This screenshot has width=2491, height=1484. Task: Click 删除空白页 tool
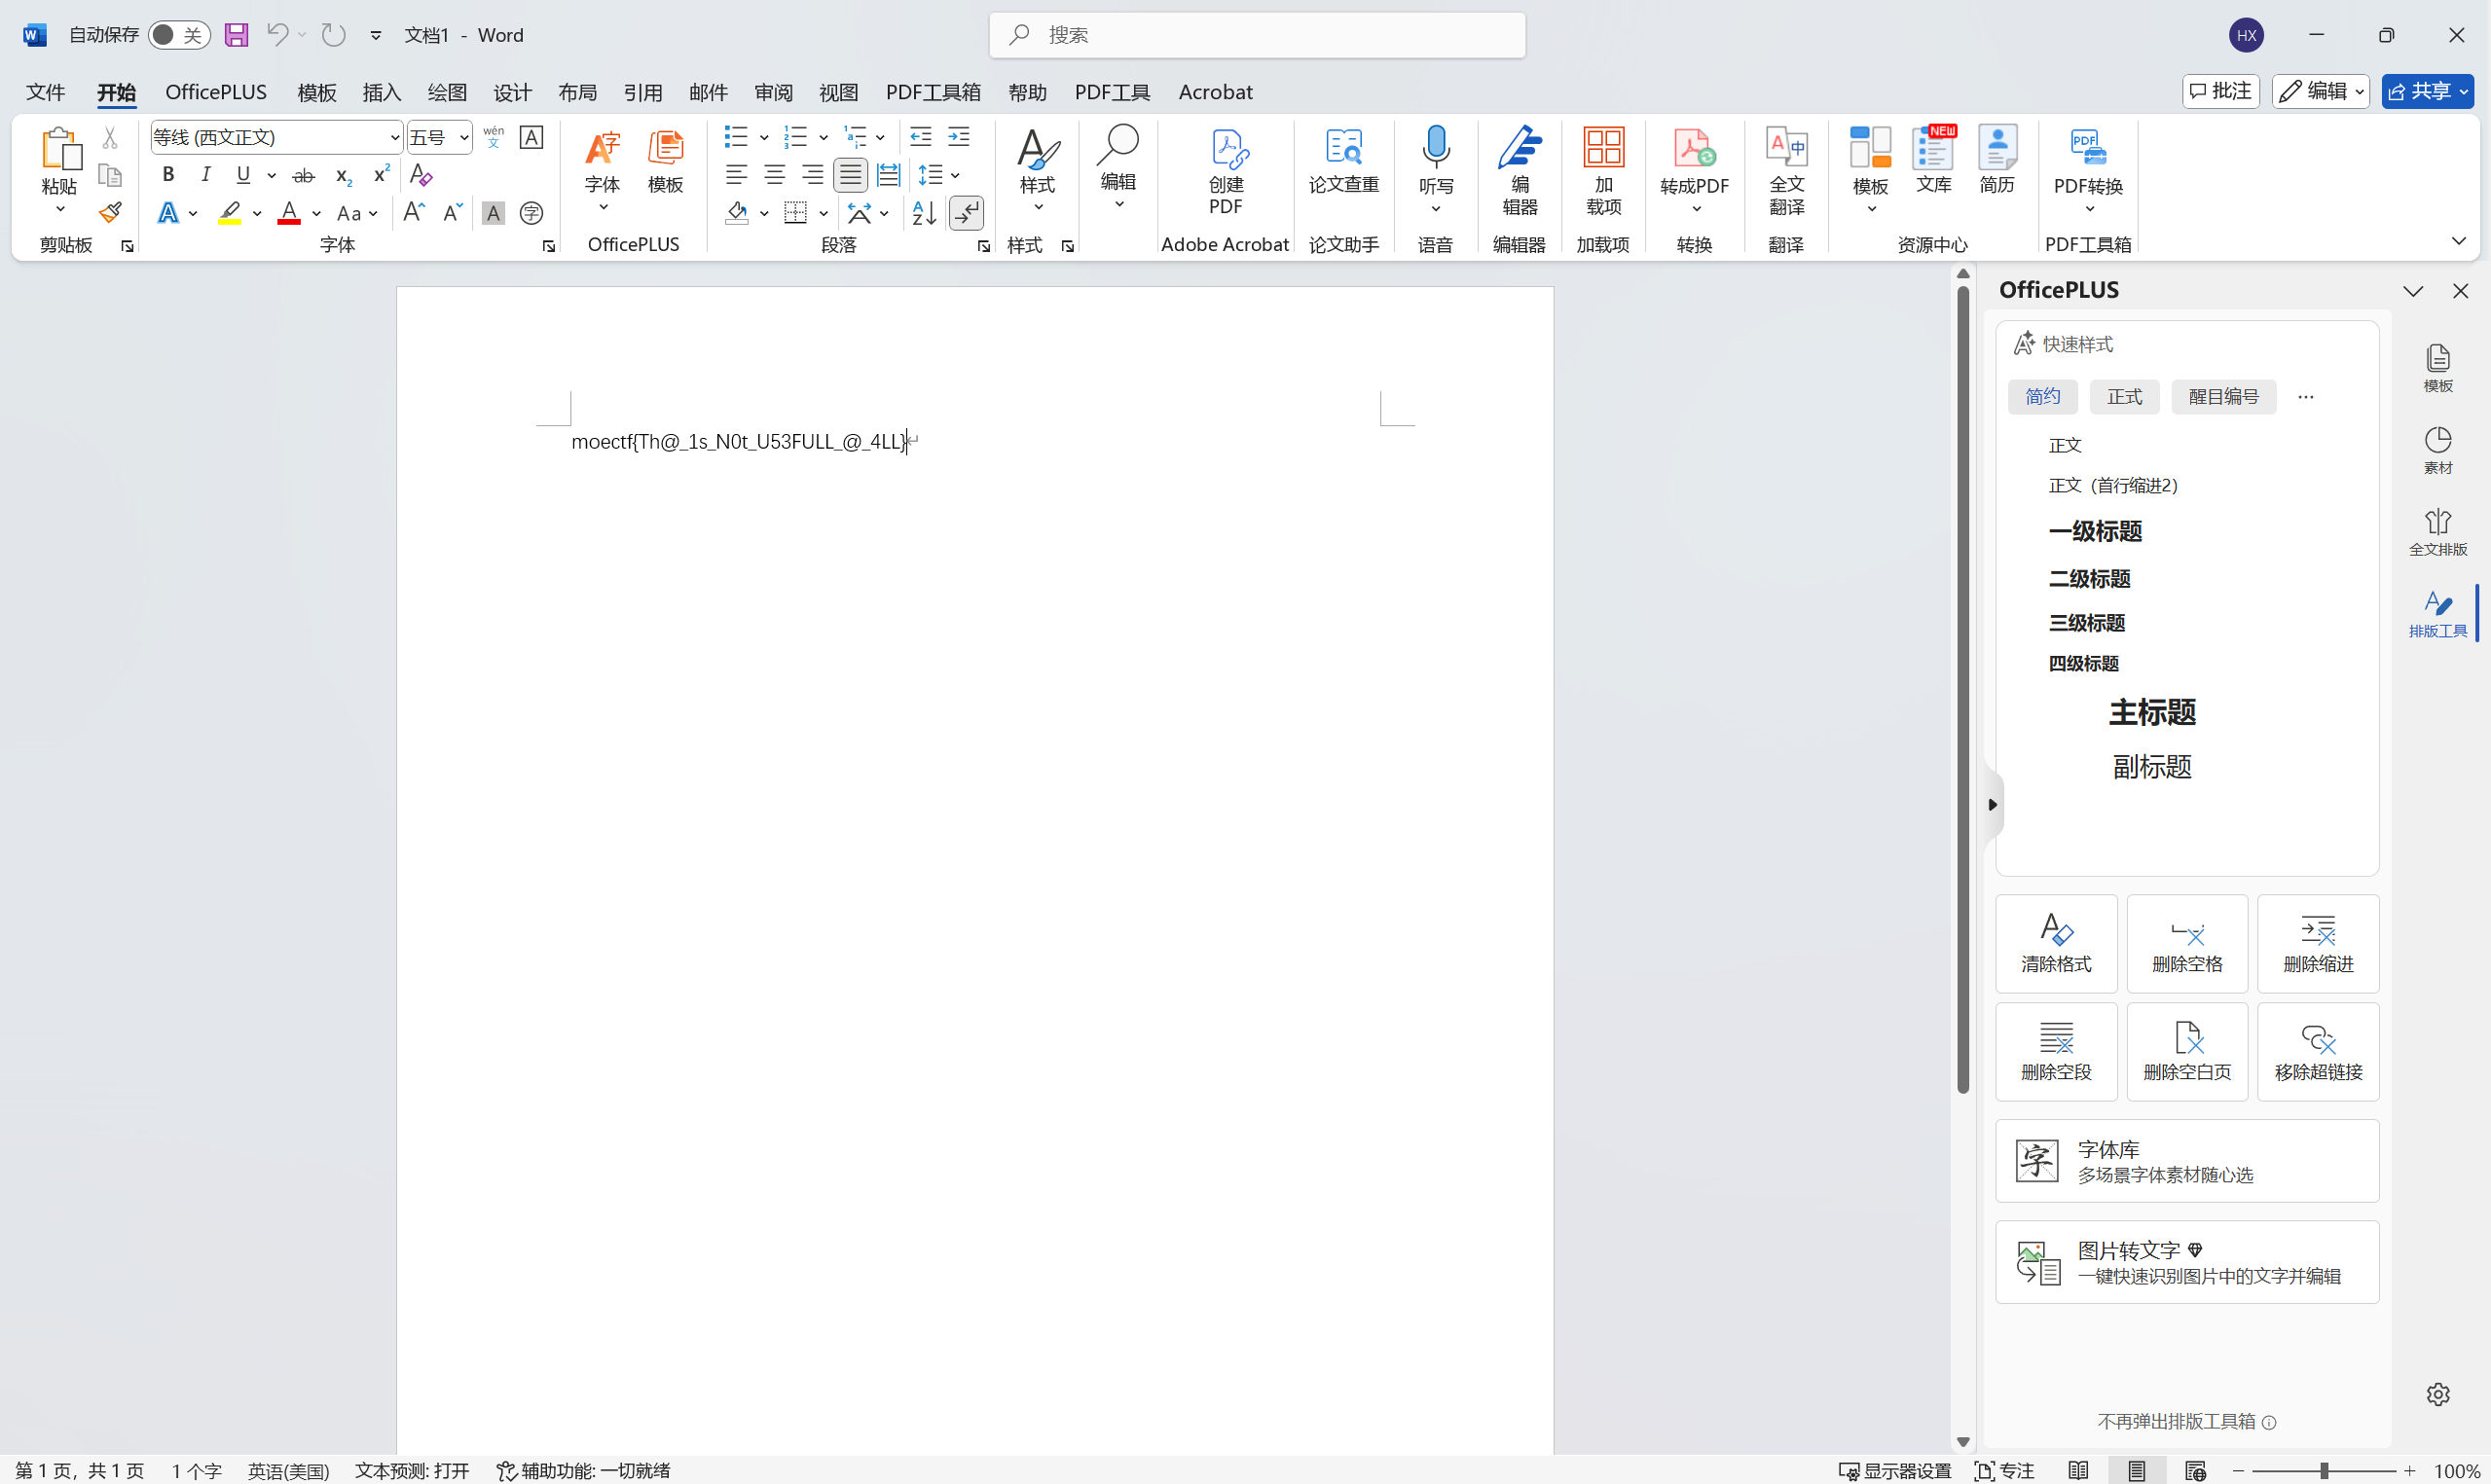[2187, 1051]
